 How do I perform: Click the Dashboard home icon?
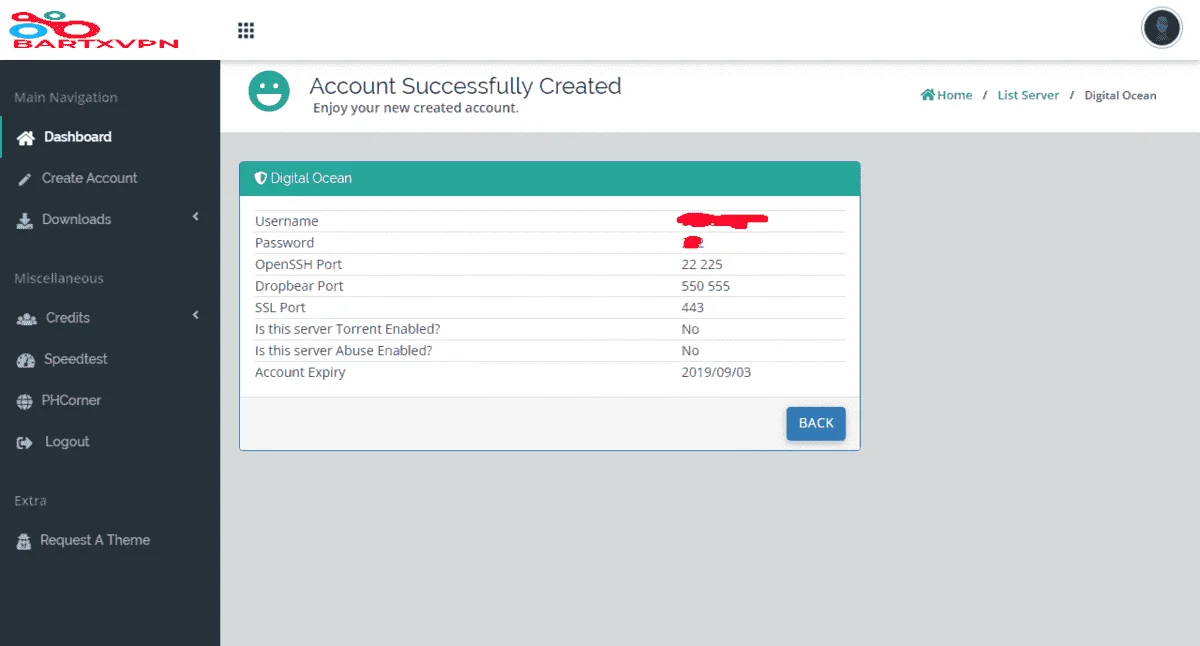pyautogui.click(x=26, y=137)
